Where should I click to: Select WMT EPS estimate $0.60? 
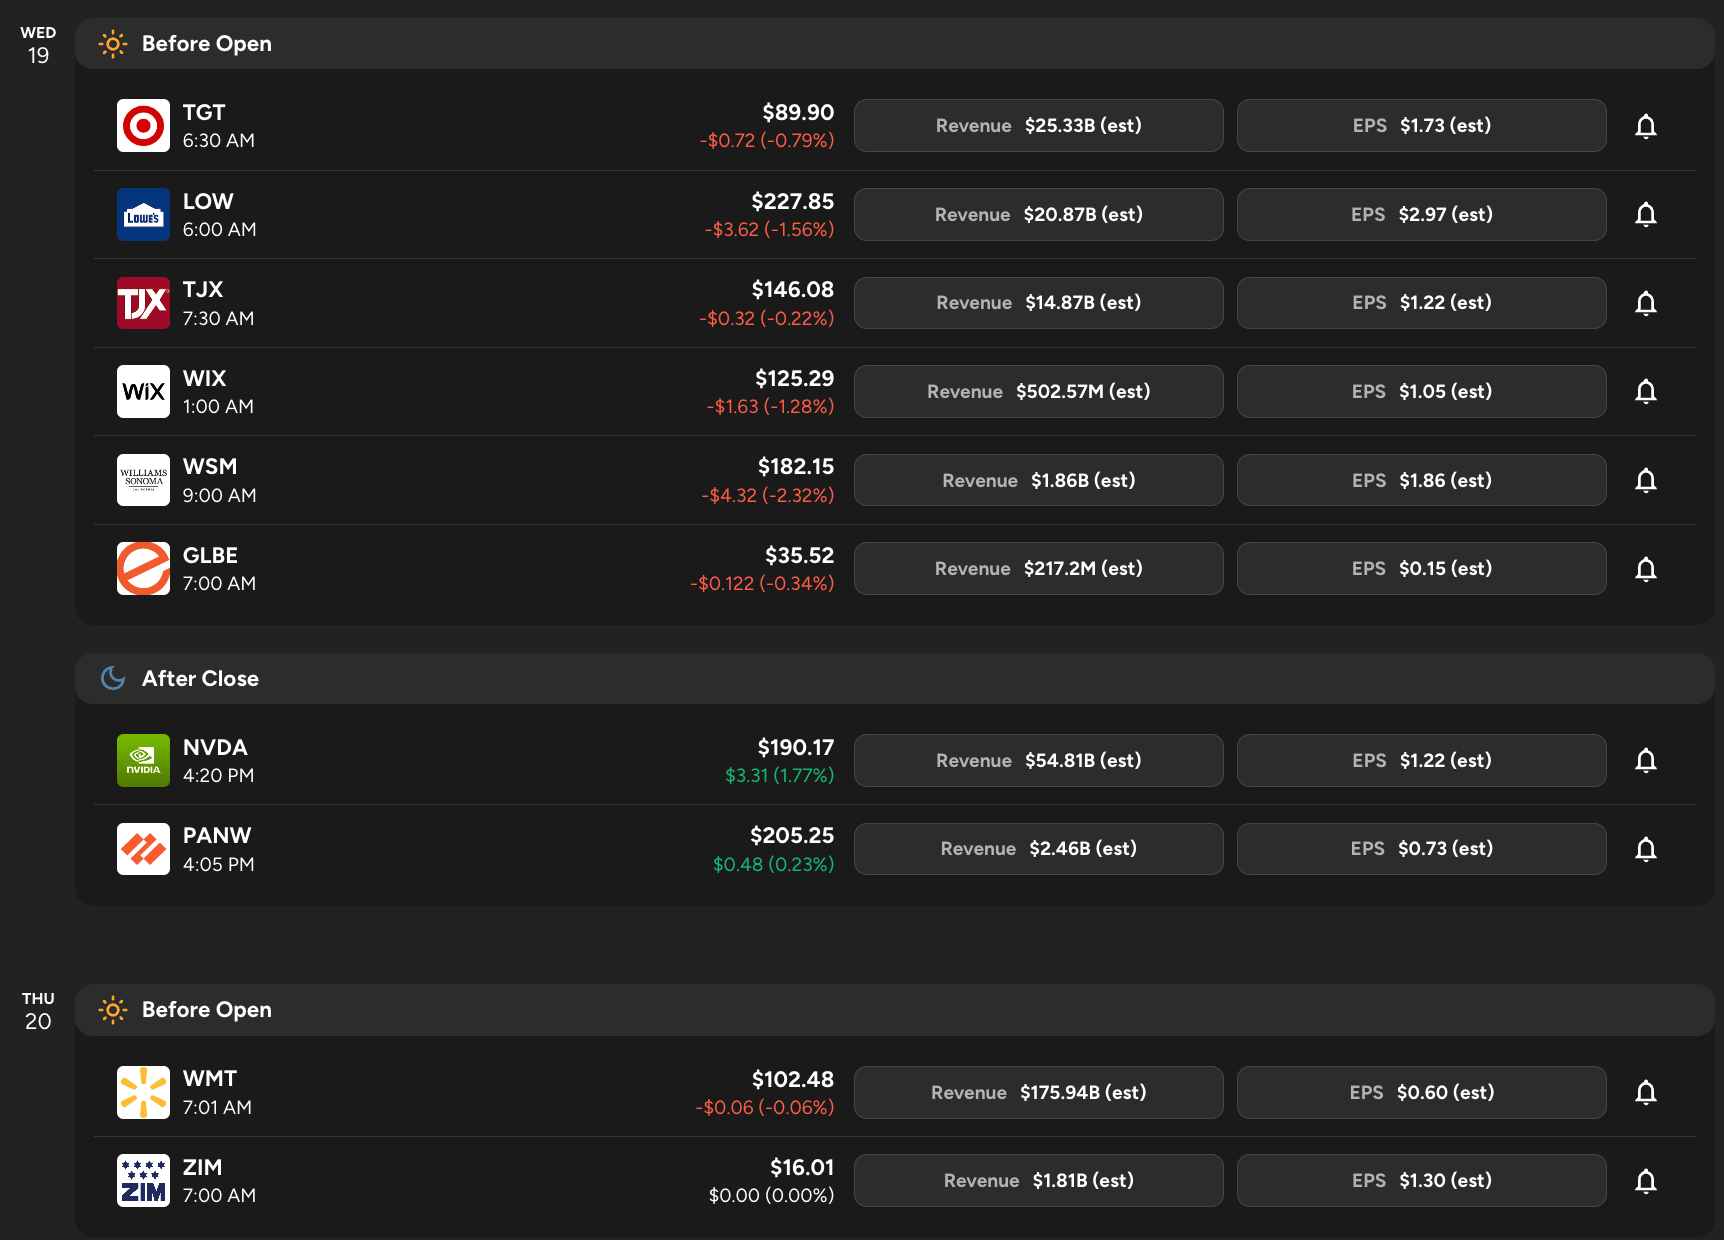(x=1421, y=1092)
